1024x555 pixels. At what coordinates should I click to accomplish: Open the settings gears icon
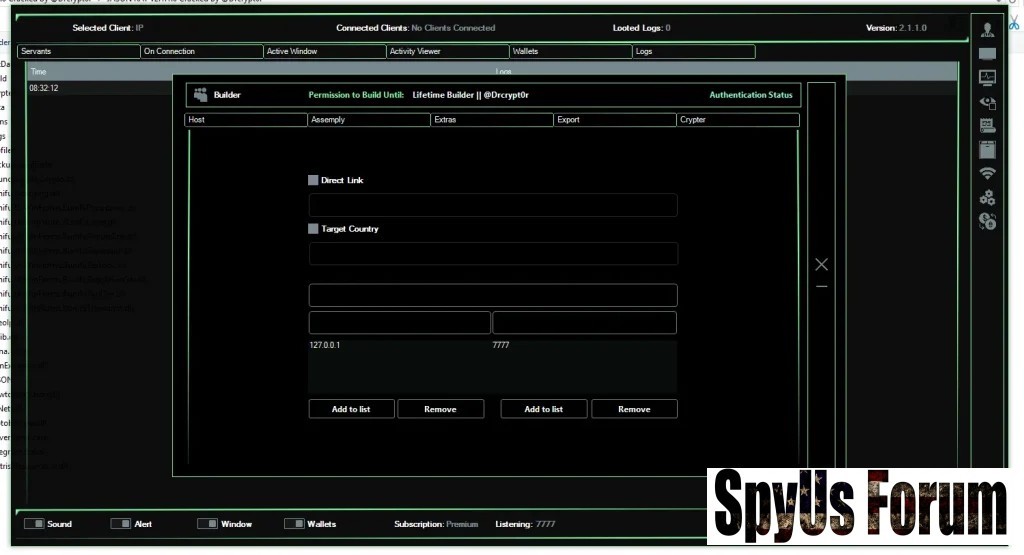tap(987, 197)
